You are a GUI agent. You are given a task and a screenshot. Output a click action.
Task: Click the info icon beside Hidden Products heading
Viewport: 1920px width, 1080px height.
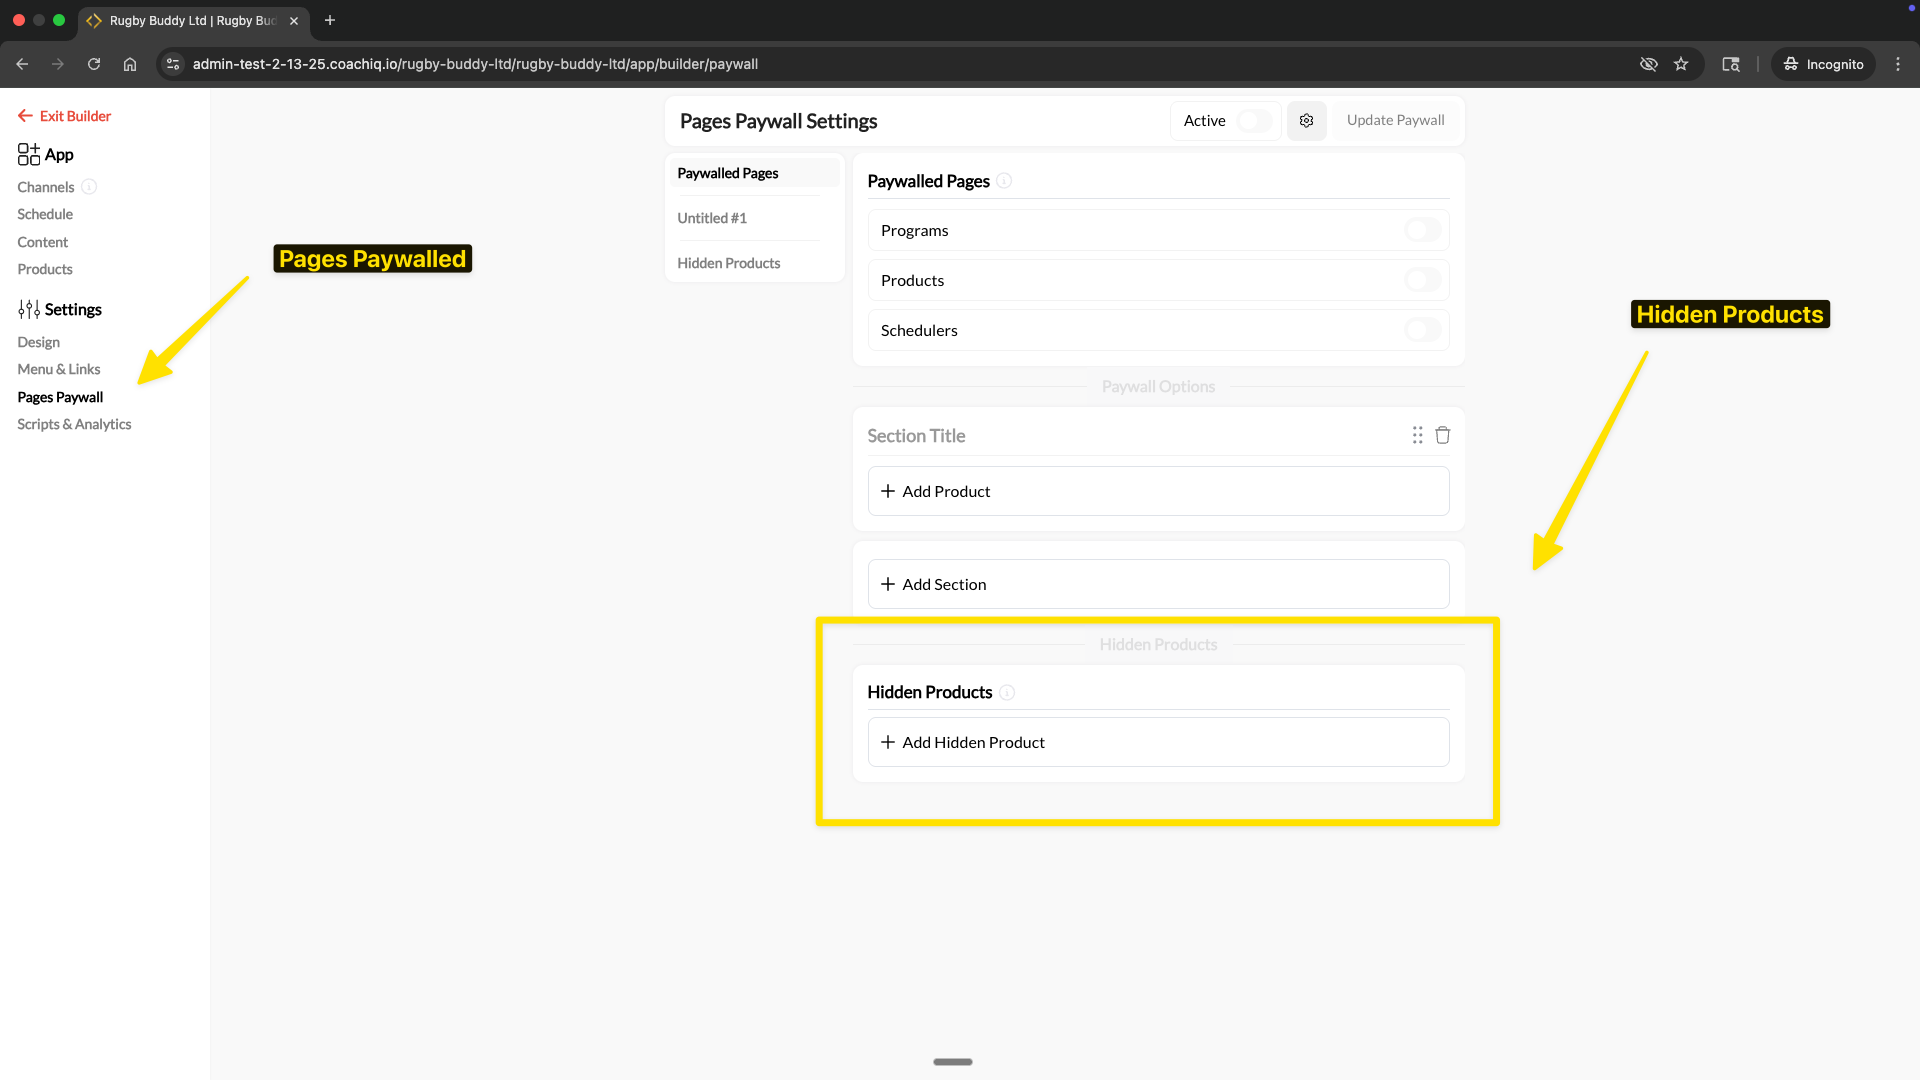pos(1007,692)
